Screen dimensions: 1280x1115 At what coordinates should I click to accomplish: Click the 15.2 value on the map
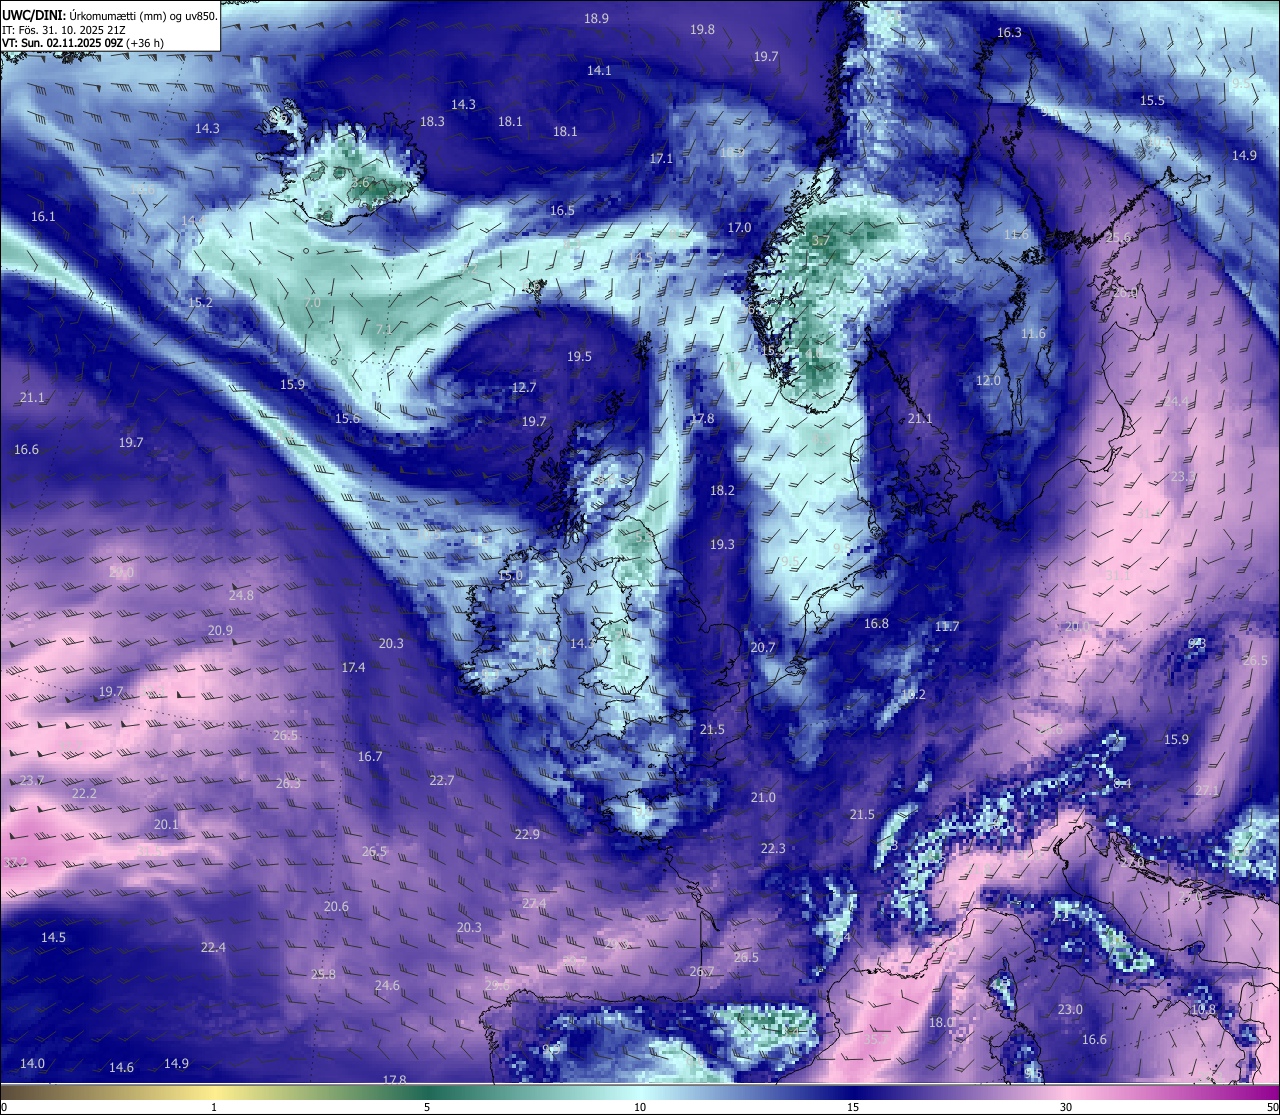(200, 303)
